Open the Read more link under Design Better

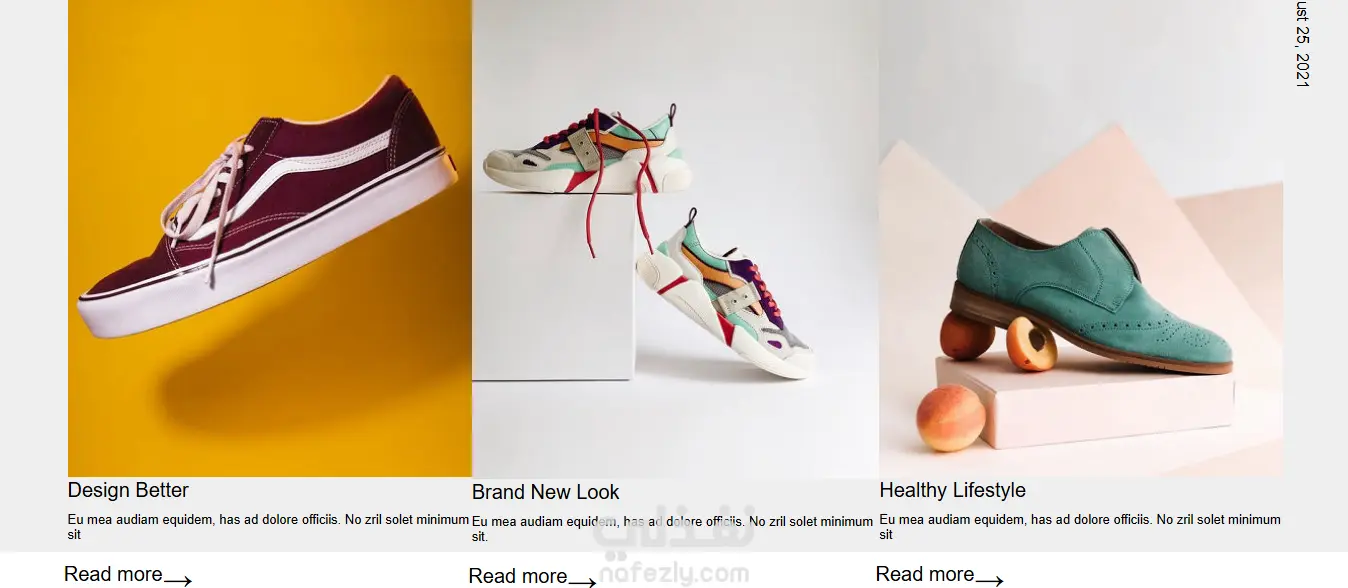pos(113,574)
